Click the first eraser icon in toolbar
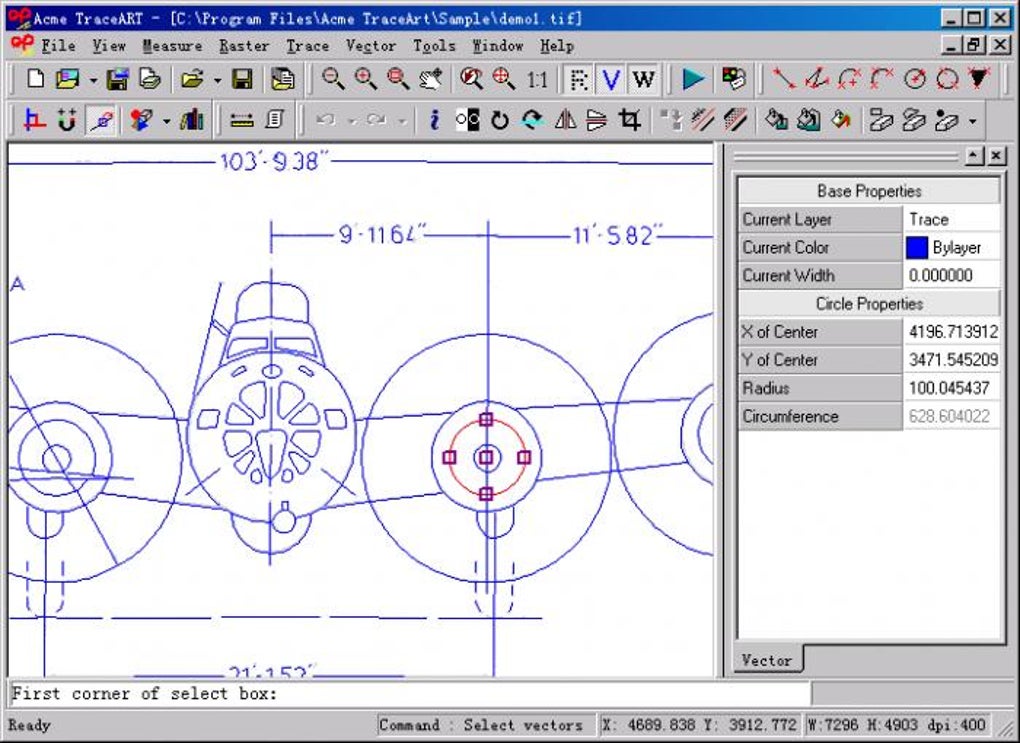This screenshot has width=1020, height=743. pyautogui.click(x=881, y=120)
